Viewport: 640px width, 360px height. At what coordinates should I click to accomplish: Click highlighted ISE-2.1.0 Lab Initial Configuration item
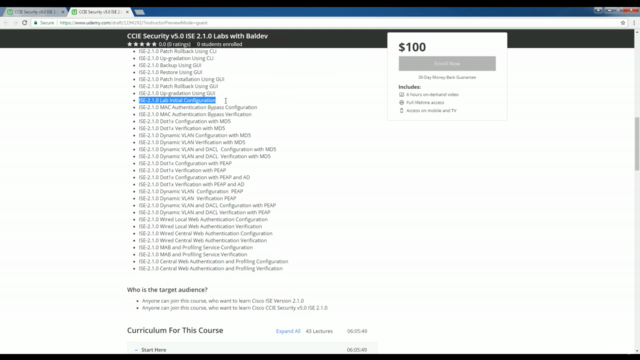coord(177,100)
